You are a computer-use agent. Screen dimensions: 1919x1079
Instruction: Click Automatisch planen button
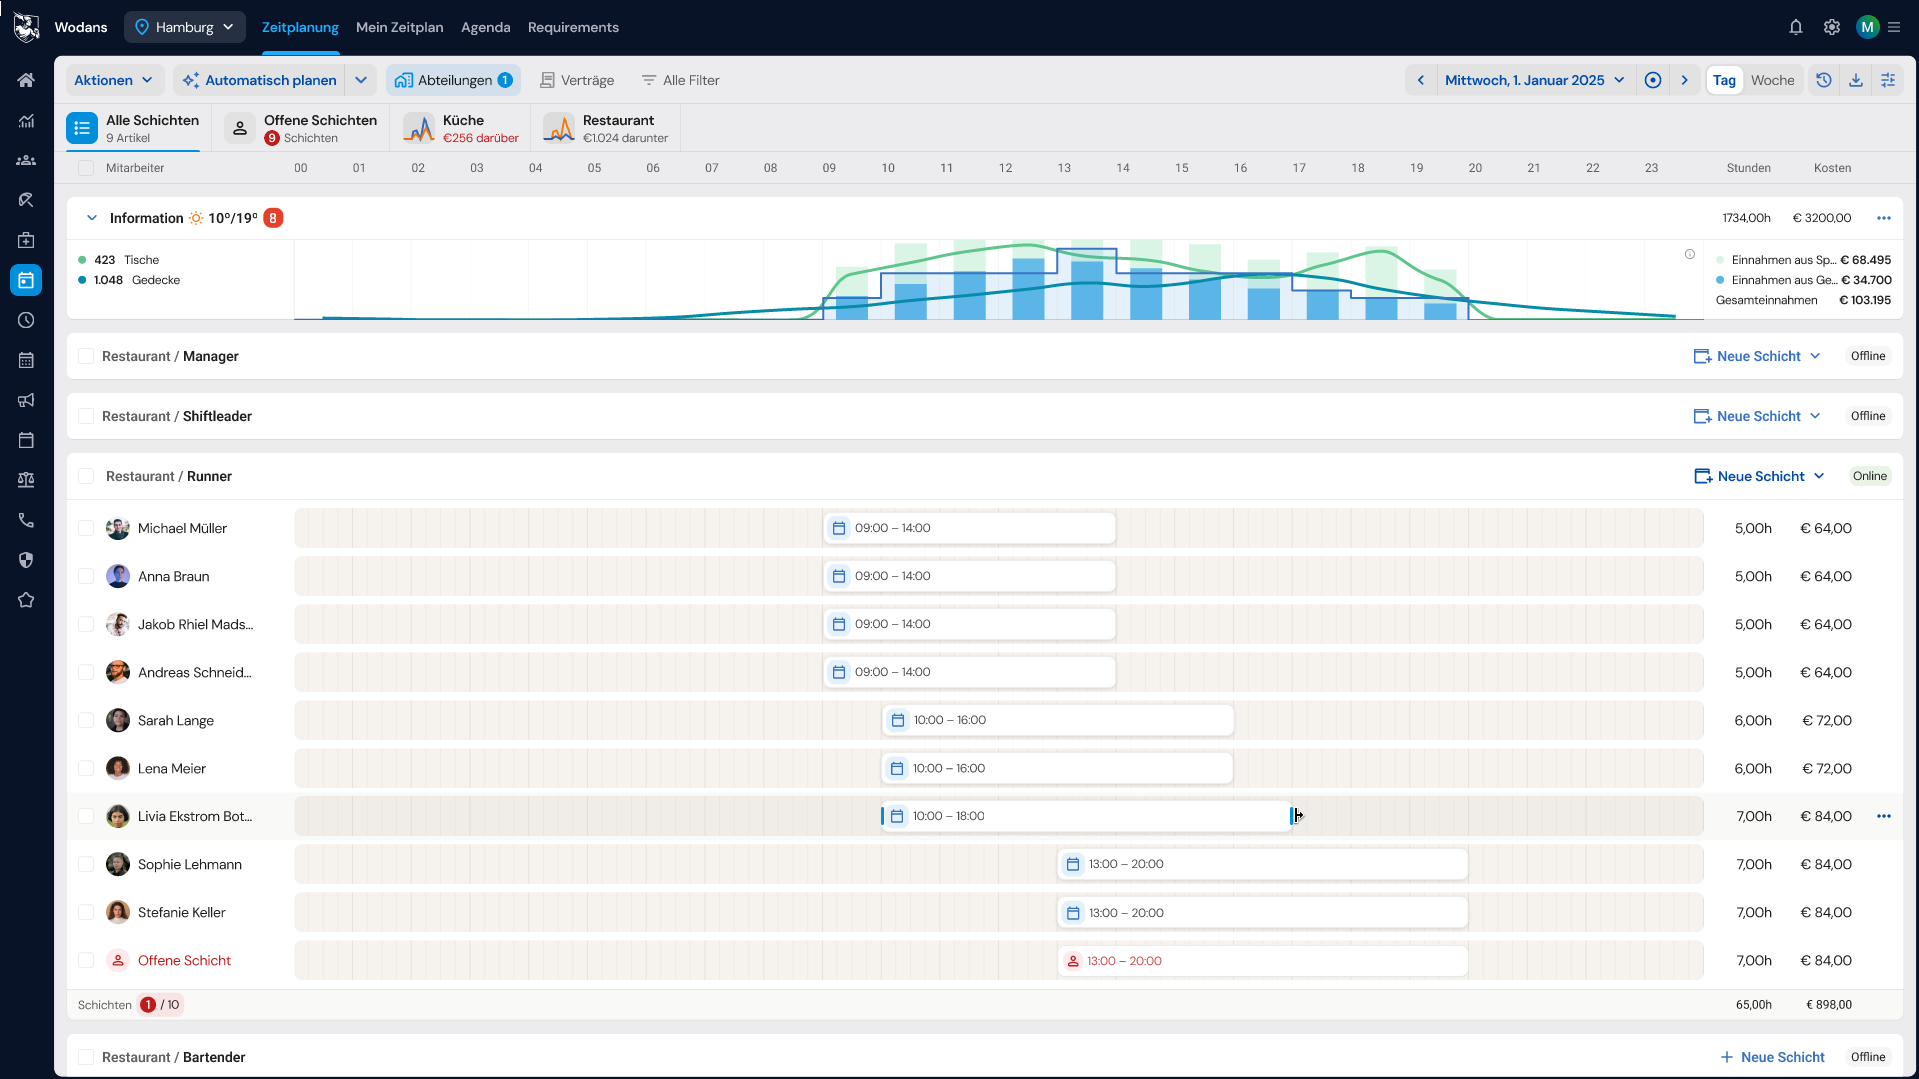pyautogui.click(x=260, y=80)
